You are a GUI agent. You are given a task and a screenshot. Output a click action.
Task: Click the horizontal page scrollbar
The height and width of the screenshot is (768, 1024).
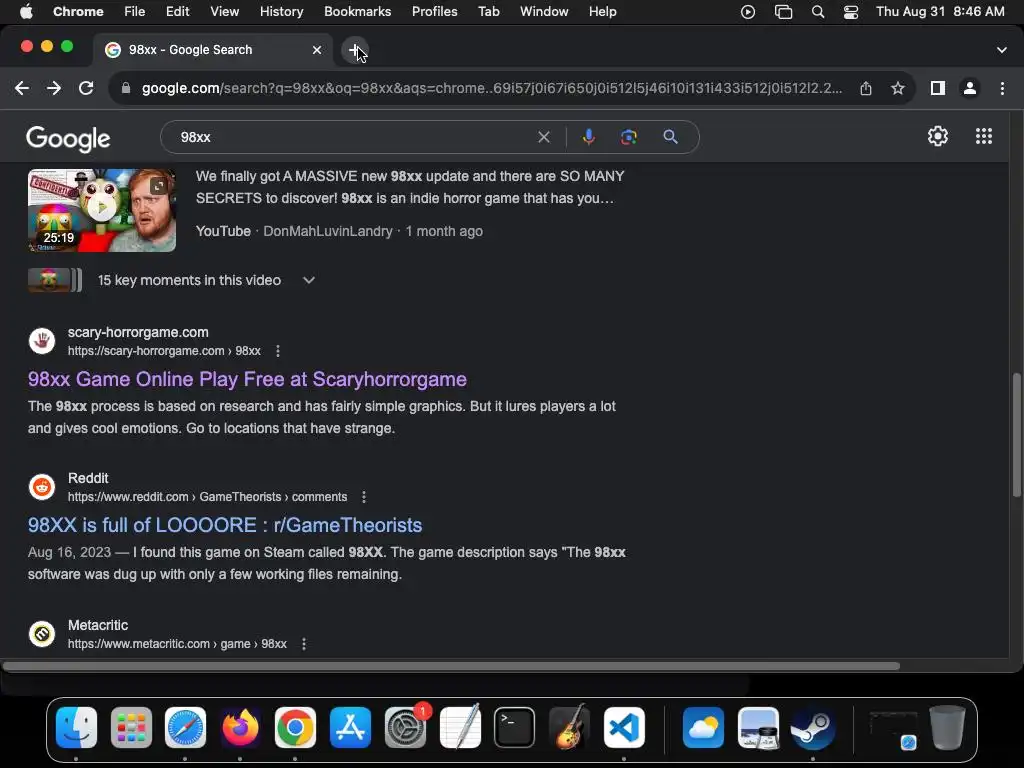tap(451, 666)
